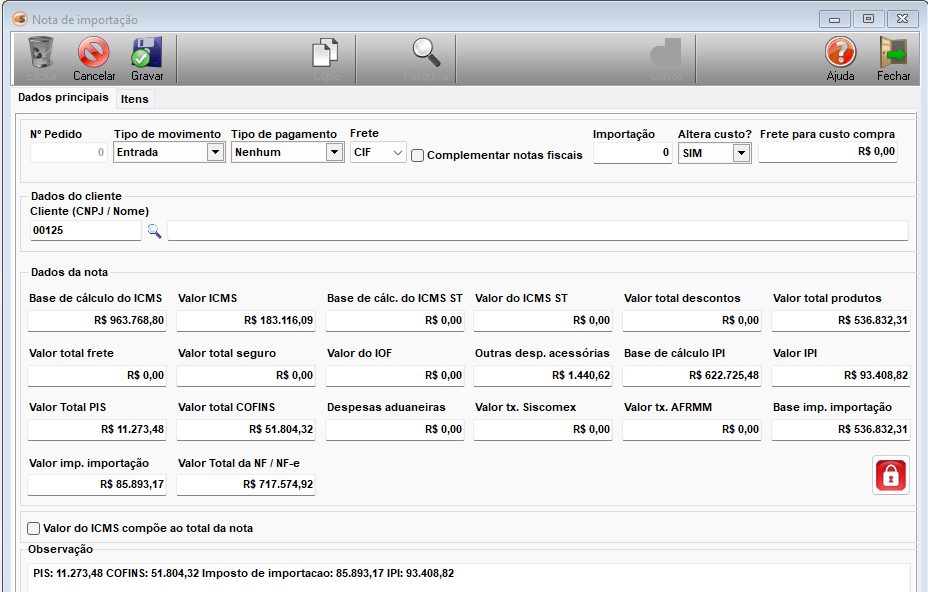928x592 pixels.
Task: Enable Complementar notas fiscais checkbox
Action: pos(418,155)
